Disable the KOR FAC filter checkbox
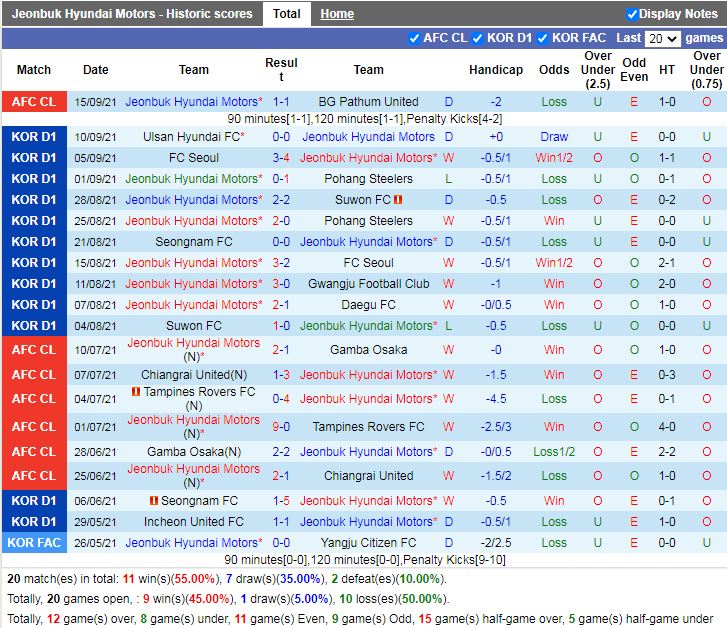727x628 pixels. point(543,38)
